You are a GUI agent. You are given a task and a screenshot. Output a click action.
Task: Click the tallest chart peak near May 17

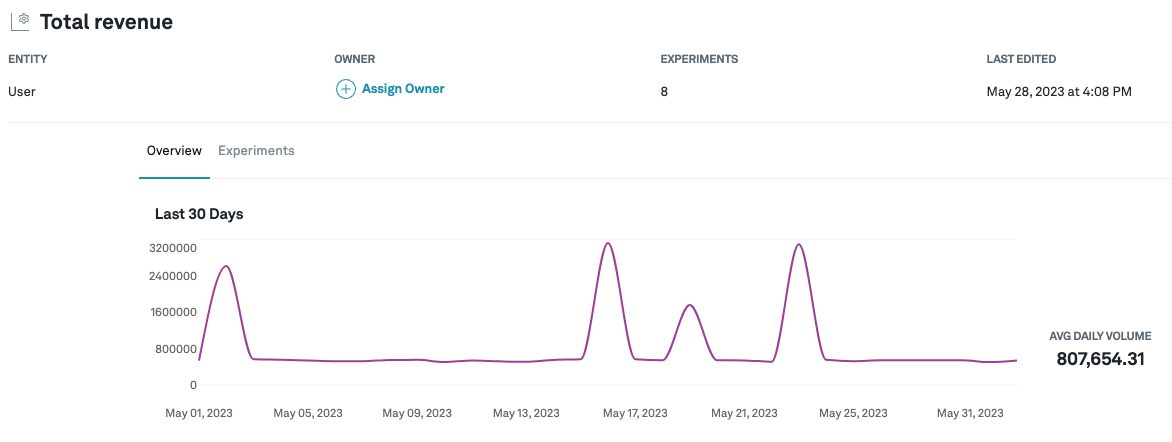point(607,244)
